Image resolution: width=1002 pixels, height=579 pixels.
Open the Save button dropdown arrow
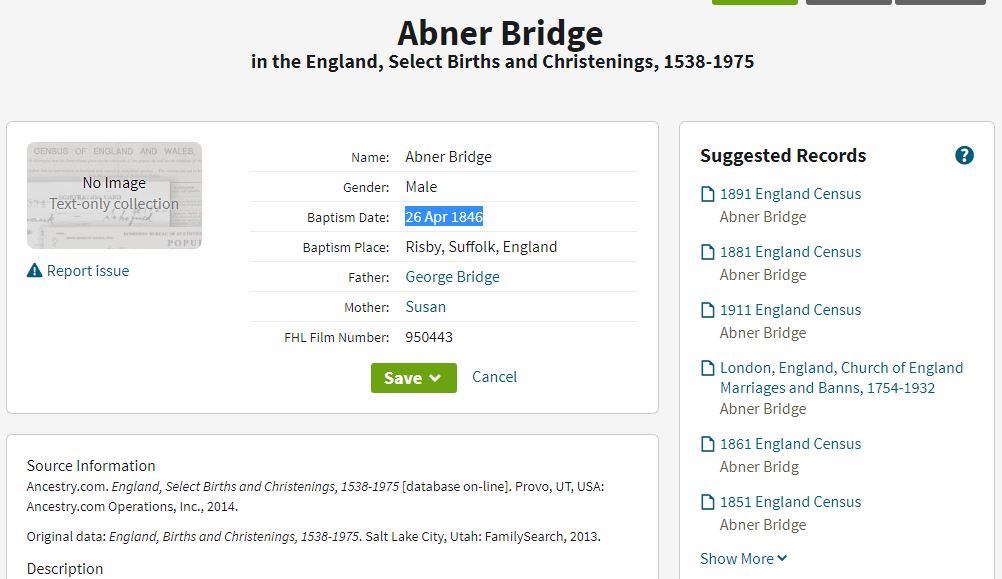(435, 378)
